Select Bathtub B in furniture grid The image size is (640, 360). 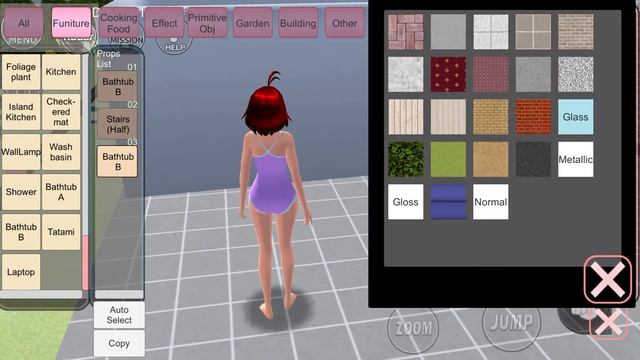[21, 232]
